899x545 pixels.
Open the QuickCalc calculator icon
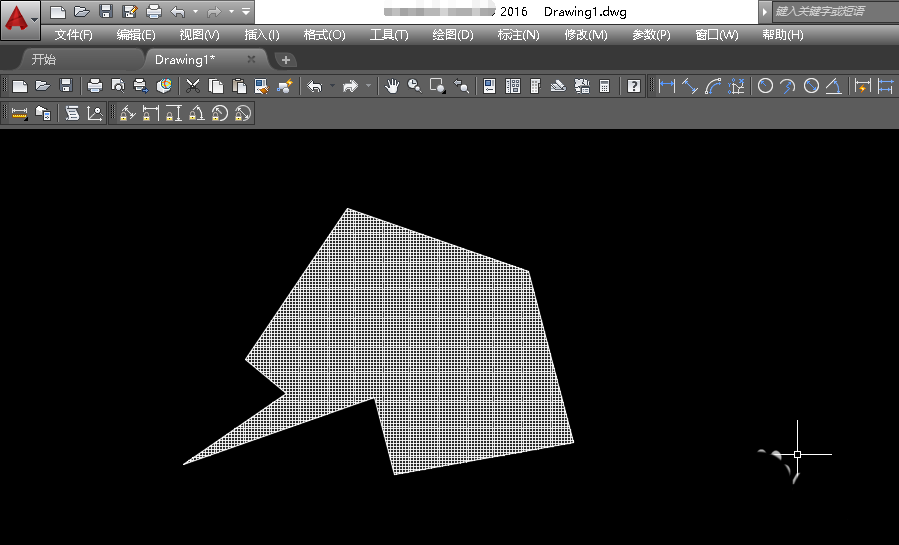click(604, 86)
